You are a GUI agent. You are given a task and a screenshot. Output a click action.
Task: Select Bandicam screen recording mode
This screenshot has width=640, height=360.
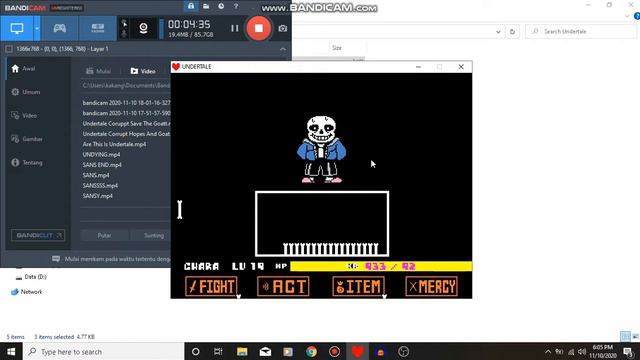click(17, 28)
